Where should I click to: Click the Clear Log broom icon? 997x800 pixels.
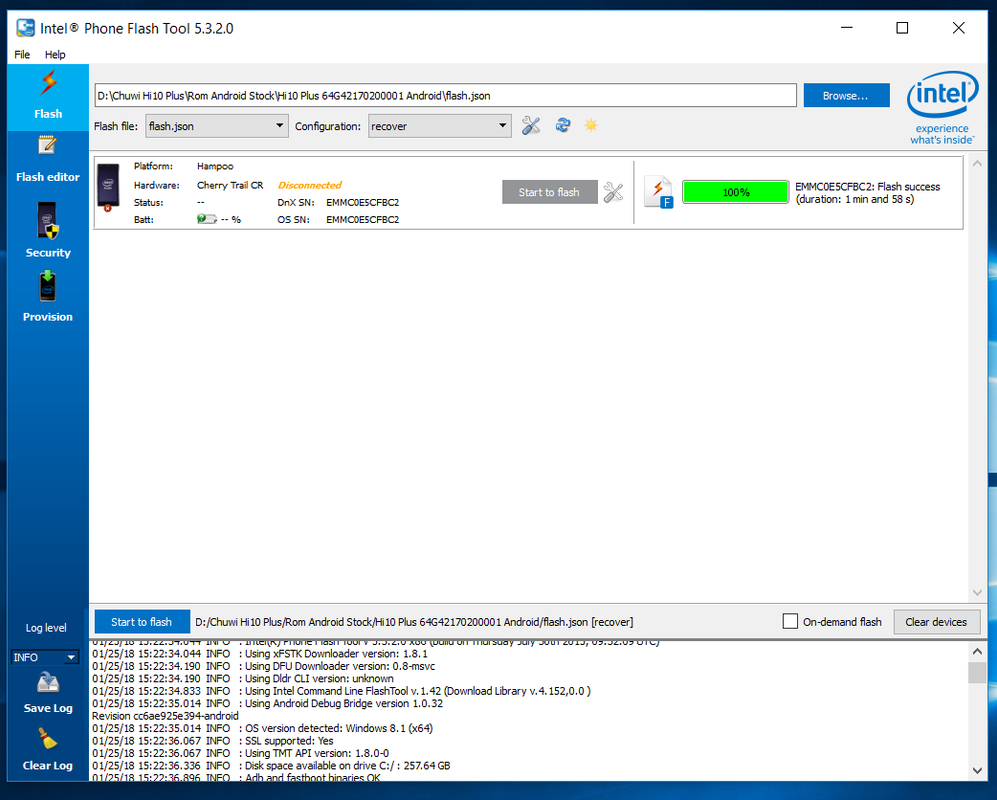[x=48, y=740]
